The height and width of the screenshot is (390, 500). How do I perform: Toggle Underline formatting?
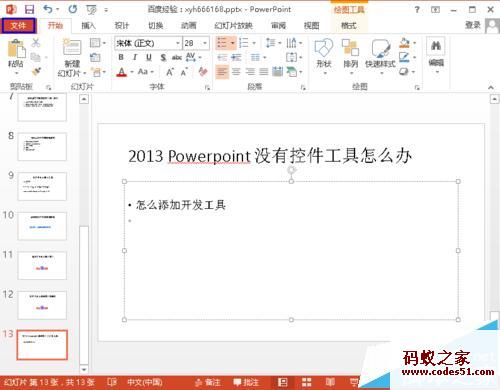(x=149, y=57)
